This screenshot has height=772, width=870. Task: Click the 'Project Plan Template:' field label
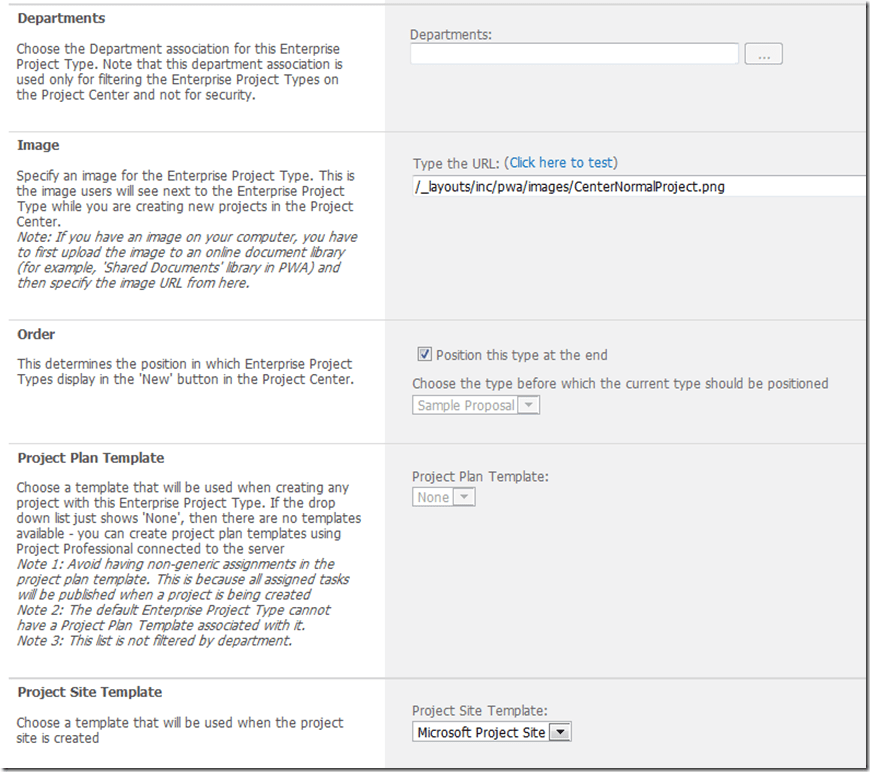(x=480, y=477)
